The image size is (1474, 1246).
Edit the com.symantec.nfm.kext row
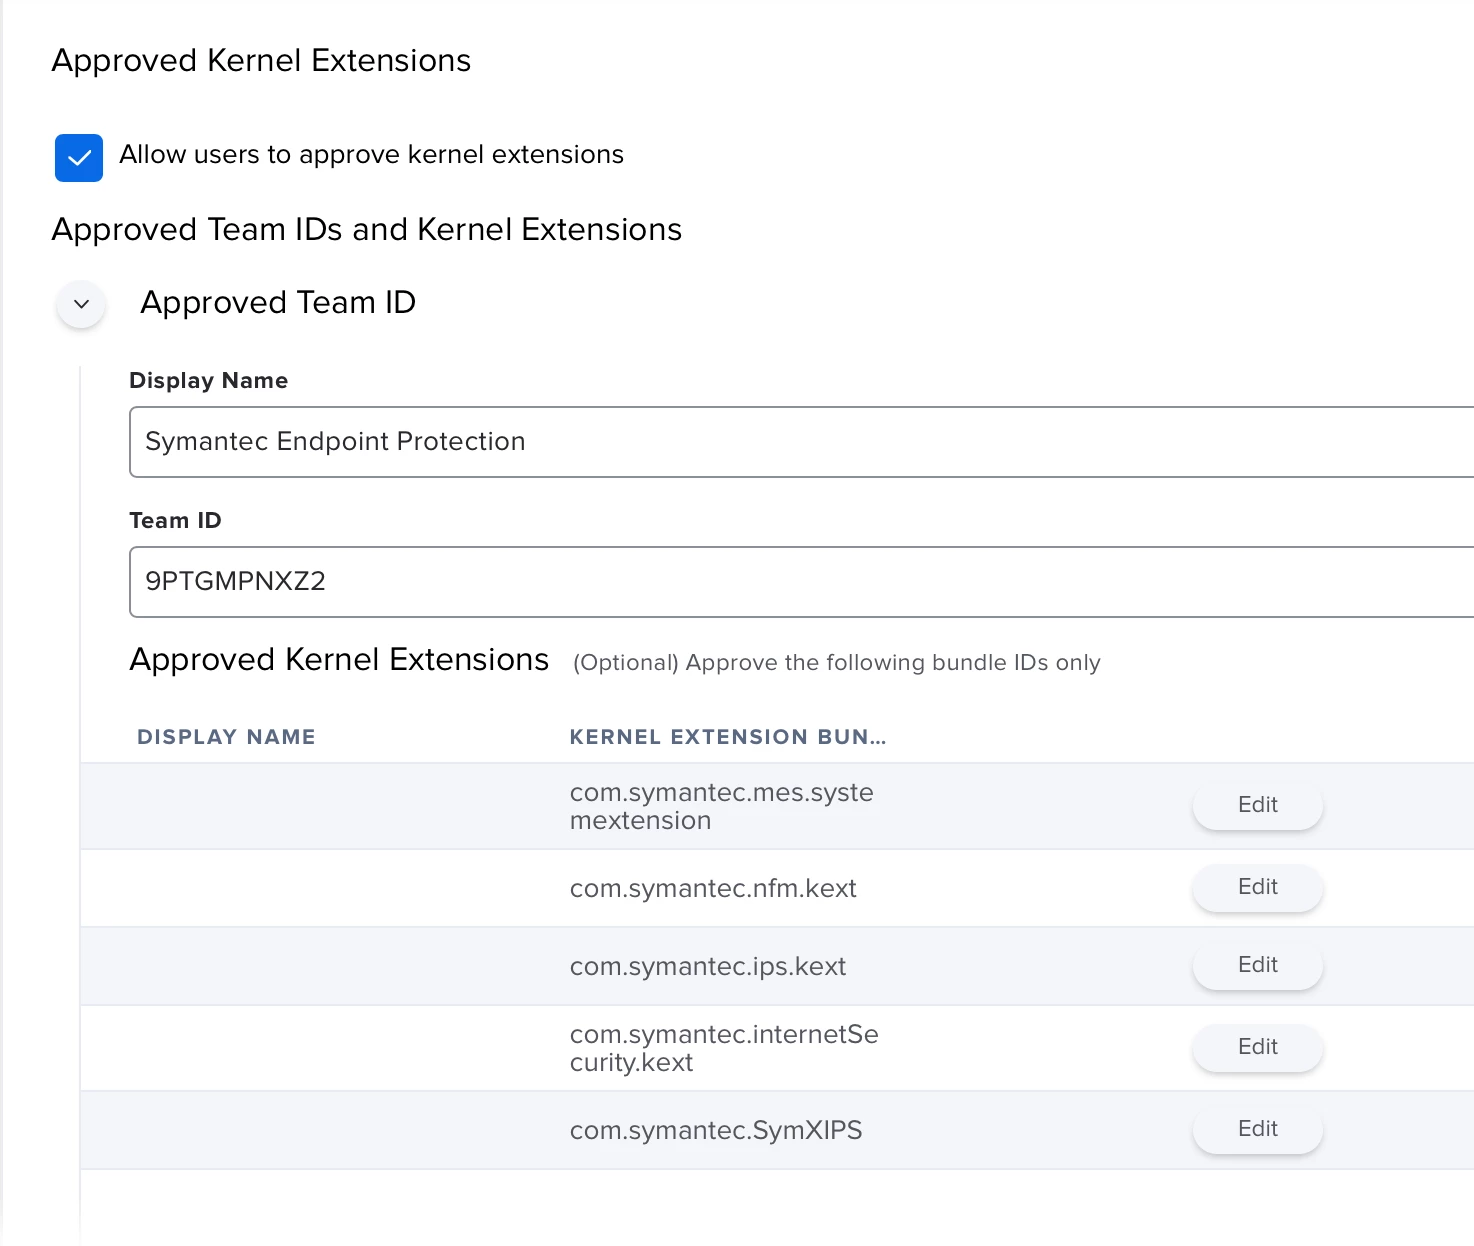coord(1258,887)
